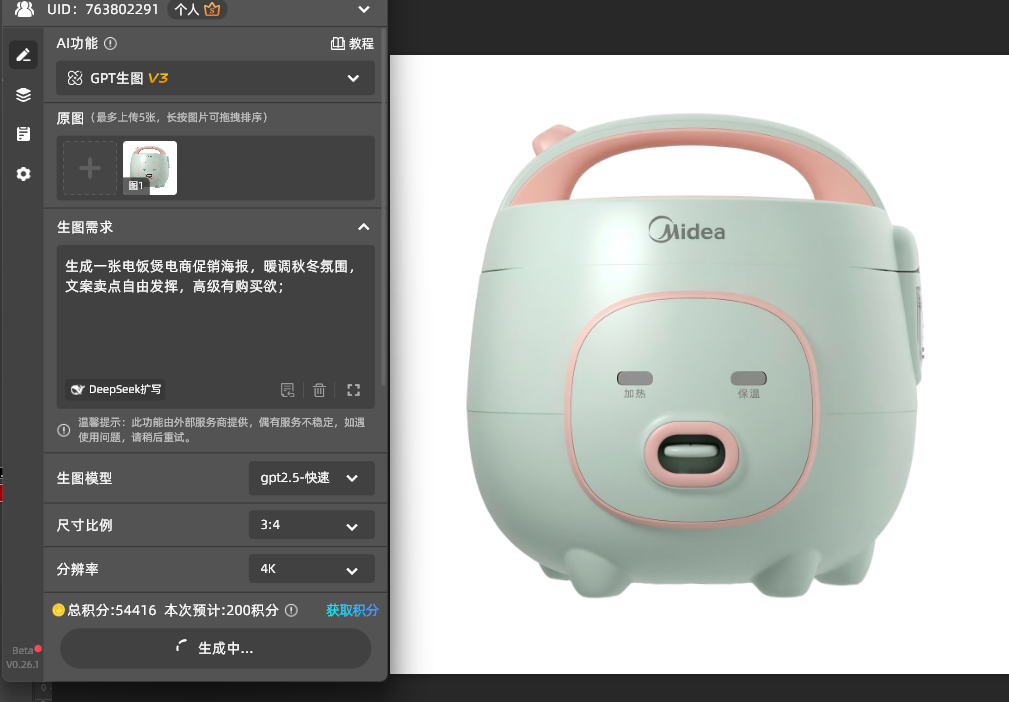The width and height of the screenshot is (1009, 702).
Task: Click the gold coin icon beside 总积分
Action: (x=59, y=610)
